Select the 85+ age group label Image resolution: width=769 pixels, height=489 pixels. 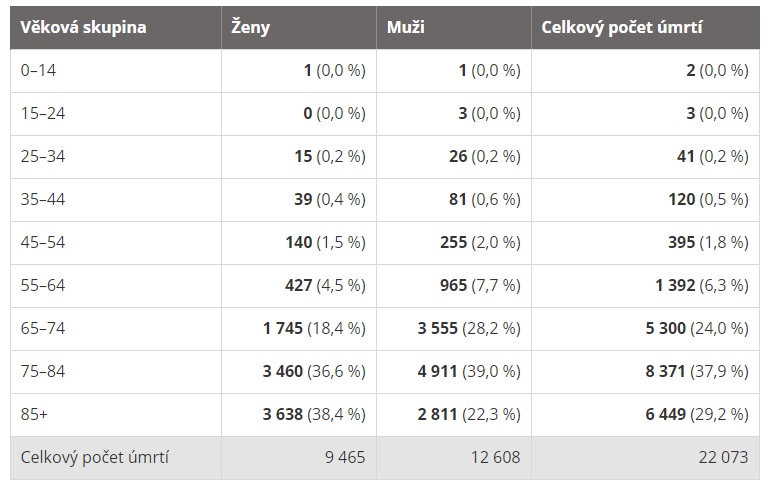coord(34,414)
